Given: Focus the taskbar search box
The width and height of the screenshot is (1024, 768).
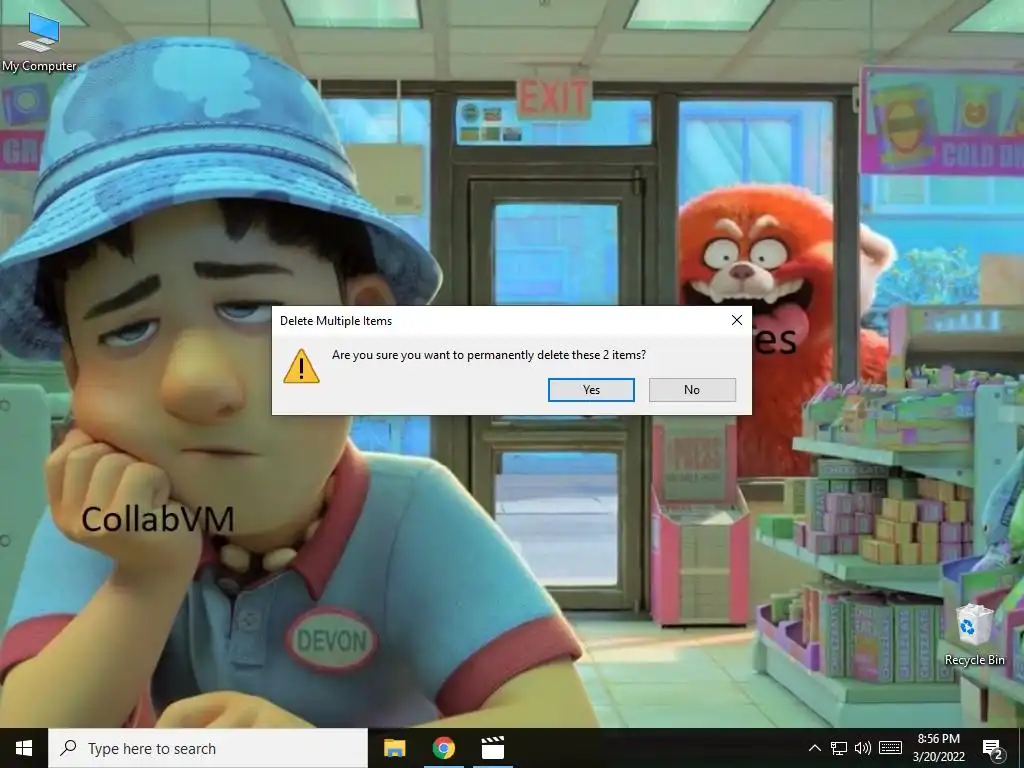Looking at the screenshot, I should click(x=208, y=748).
